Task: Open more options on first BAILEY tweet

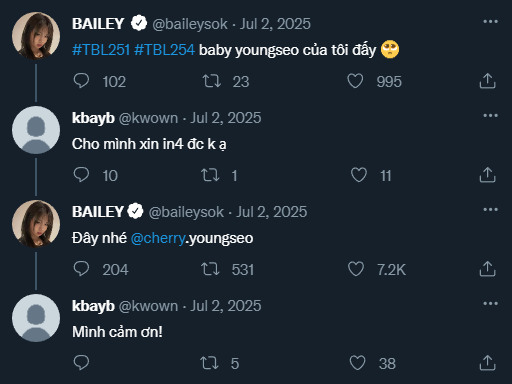Action: pyautogui.click(x=490, y=22)
